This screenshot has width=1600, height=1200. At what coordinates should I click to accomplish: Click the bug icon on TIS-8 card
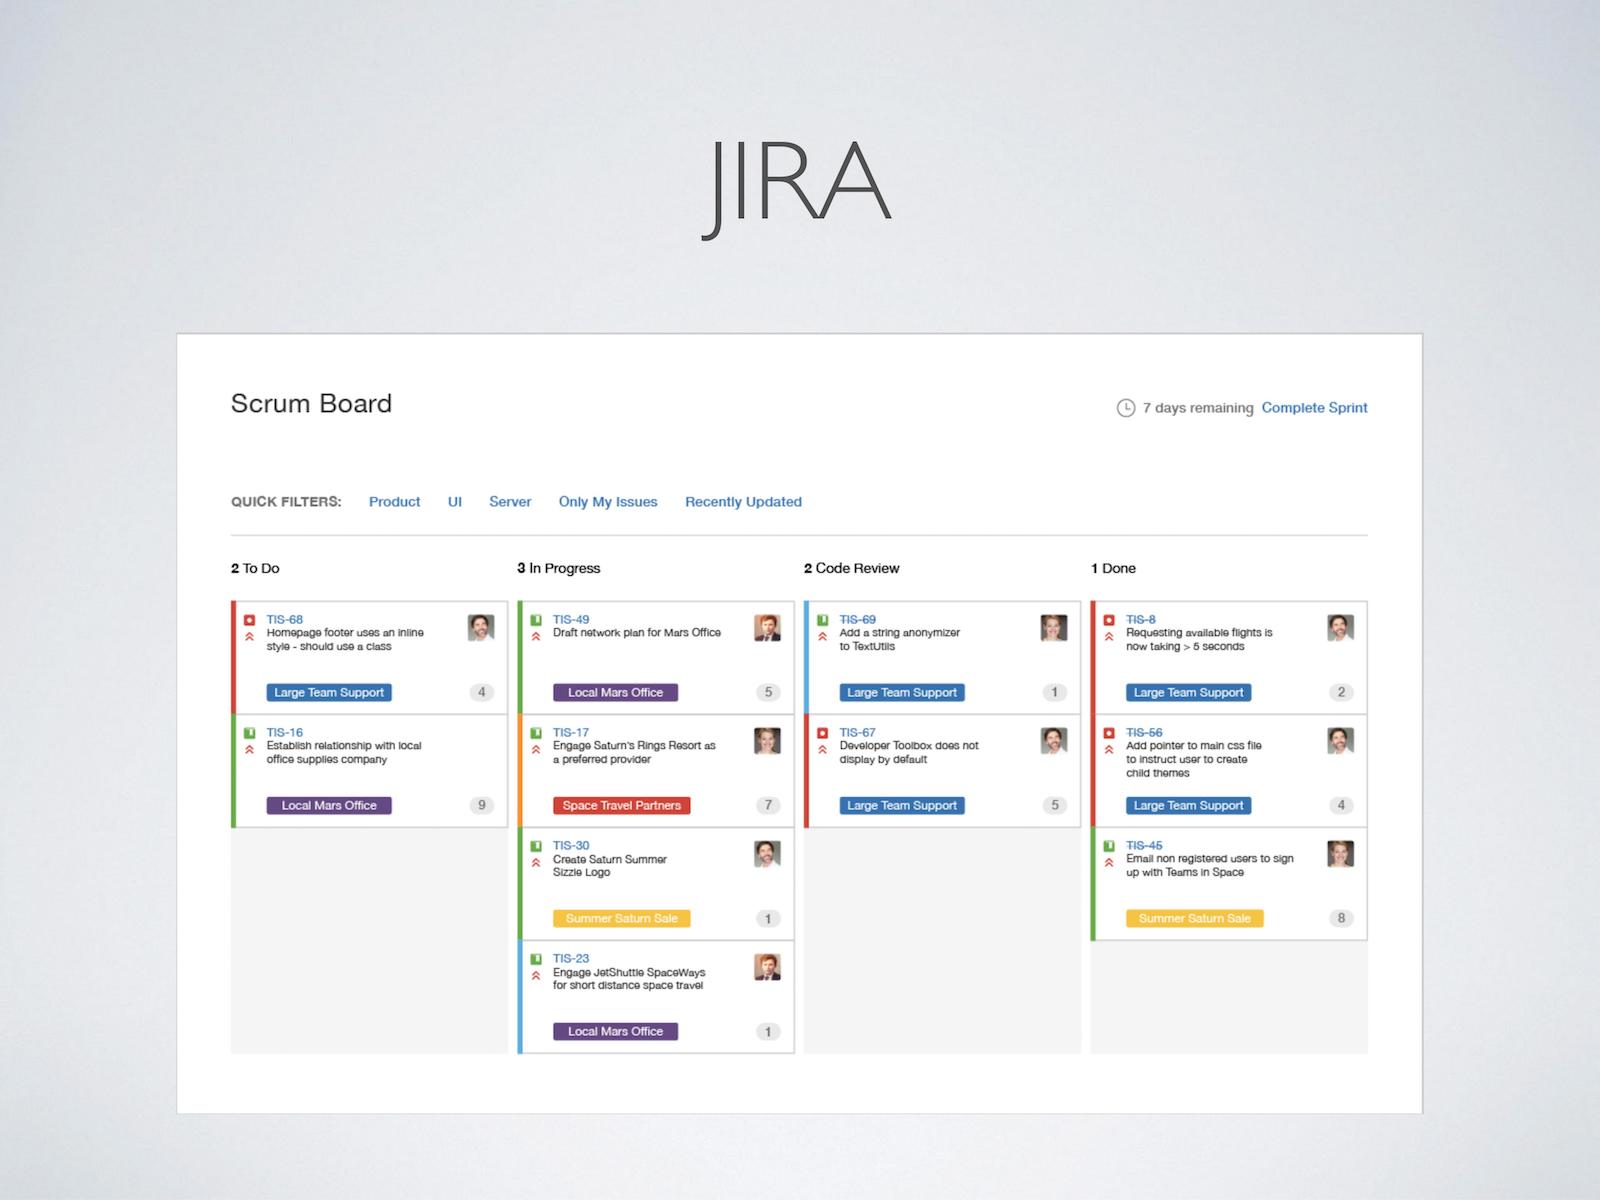(1109, 620)
